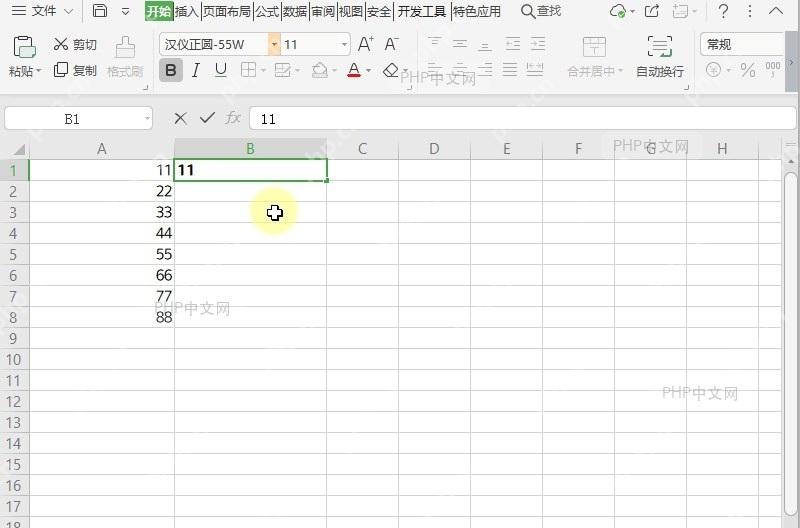Image resolution: width=800 pixels, height=528 pixels.
Task: Select column C header
Action: (362, 149)
